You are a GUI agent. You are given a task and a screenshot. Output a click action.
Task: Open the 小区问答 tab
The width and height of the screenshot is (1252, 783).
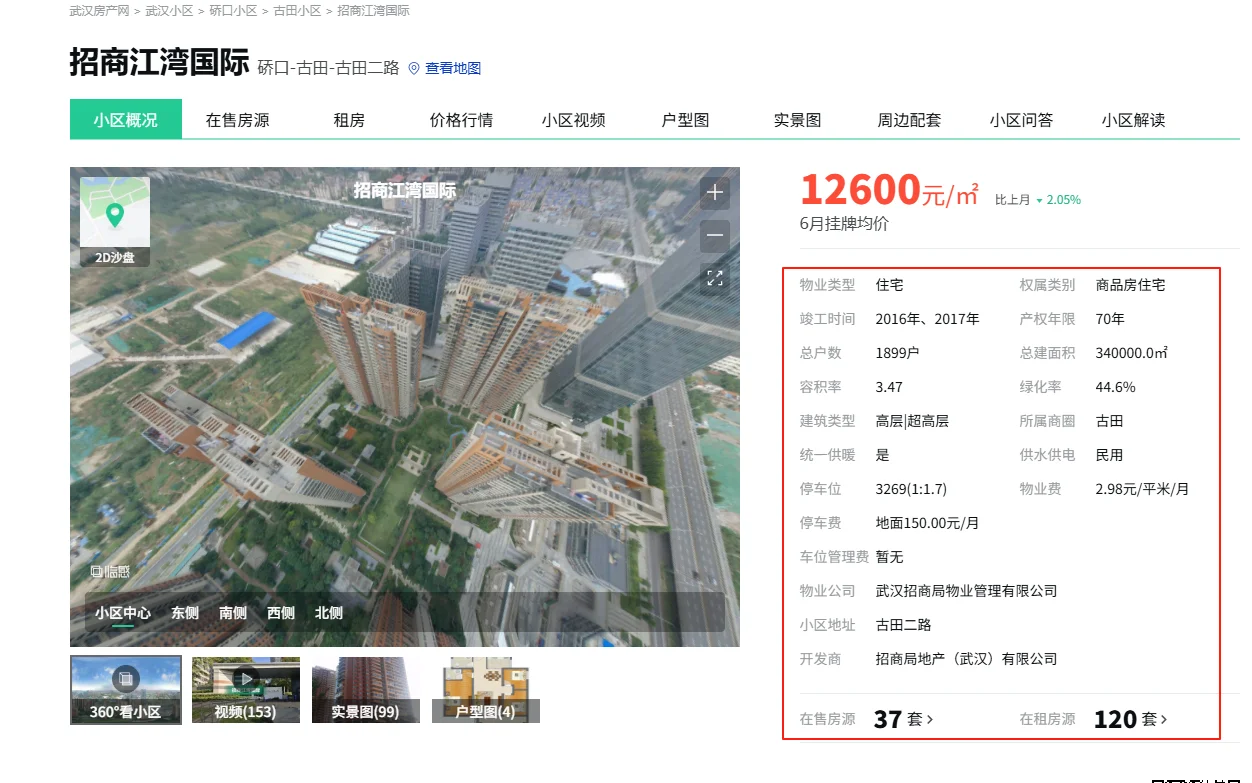coord(1022,120)
